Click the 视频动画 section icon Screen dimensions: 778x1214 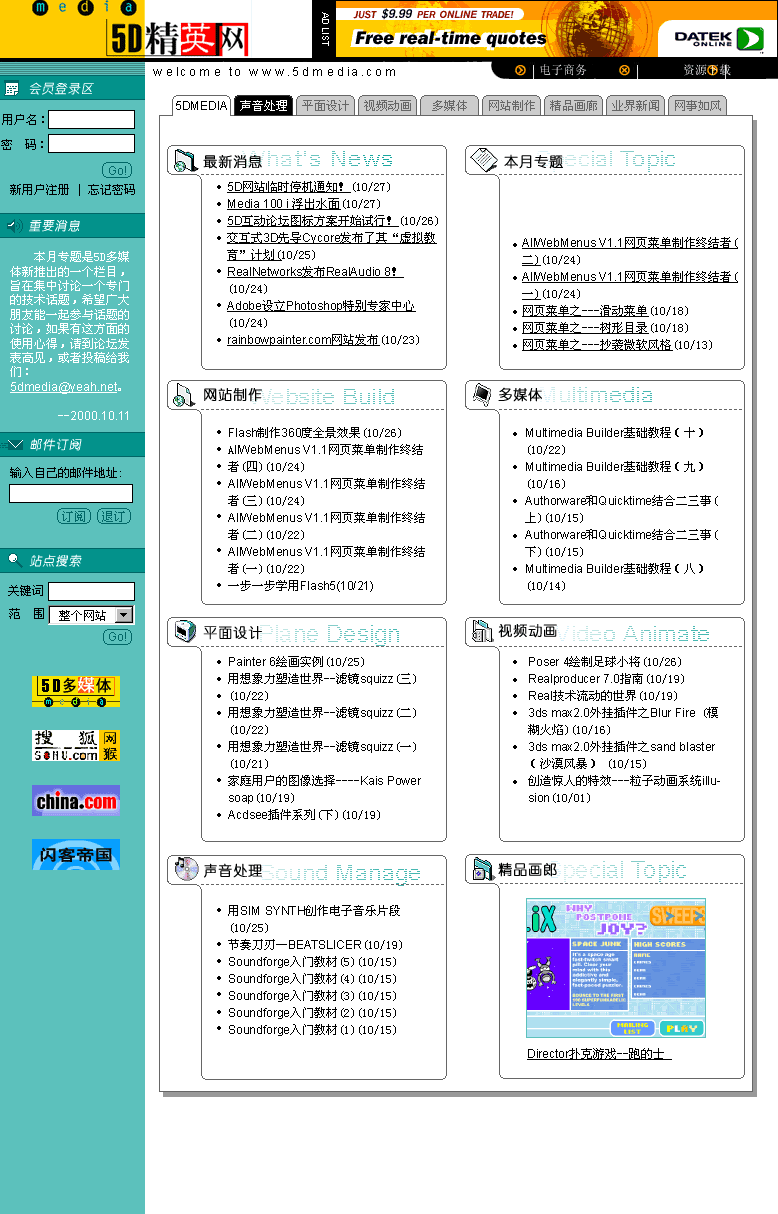(x=483, y=631)
